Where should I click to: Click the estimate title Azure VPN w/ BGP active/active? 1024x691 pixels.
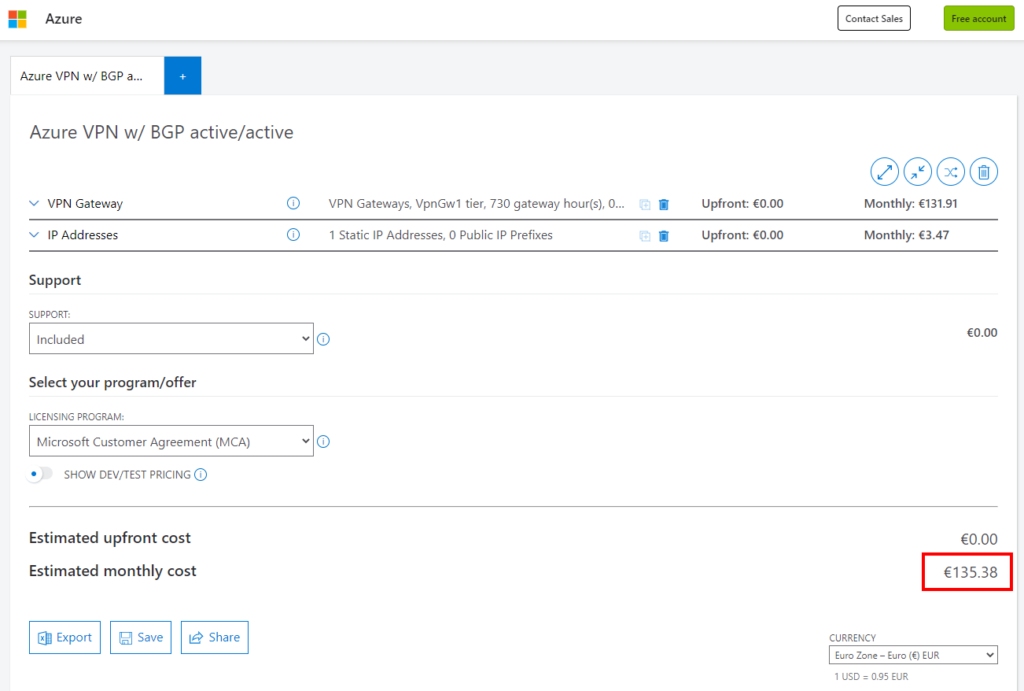click(x=161, y=132)
